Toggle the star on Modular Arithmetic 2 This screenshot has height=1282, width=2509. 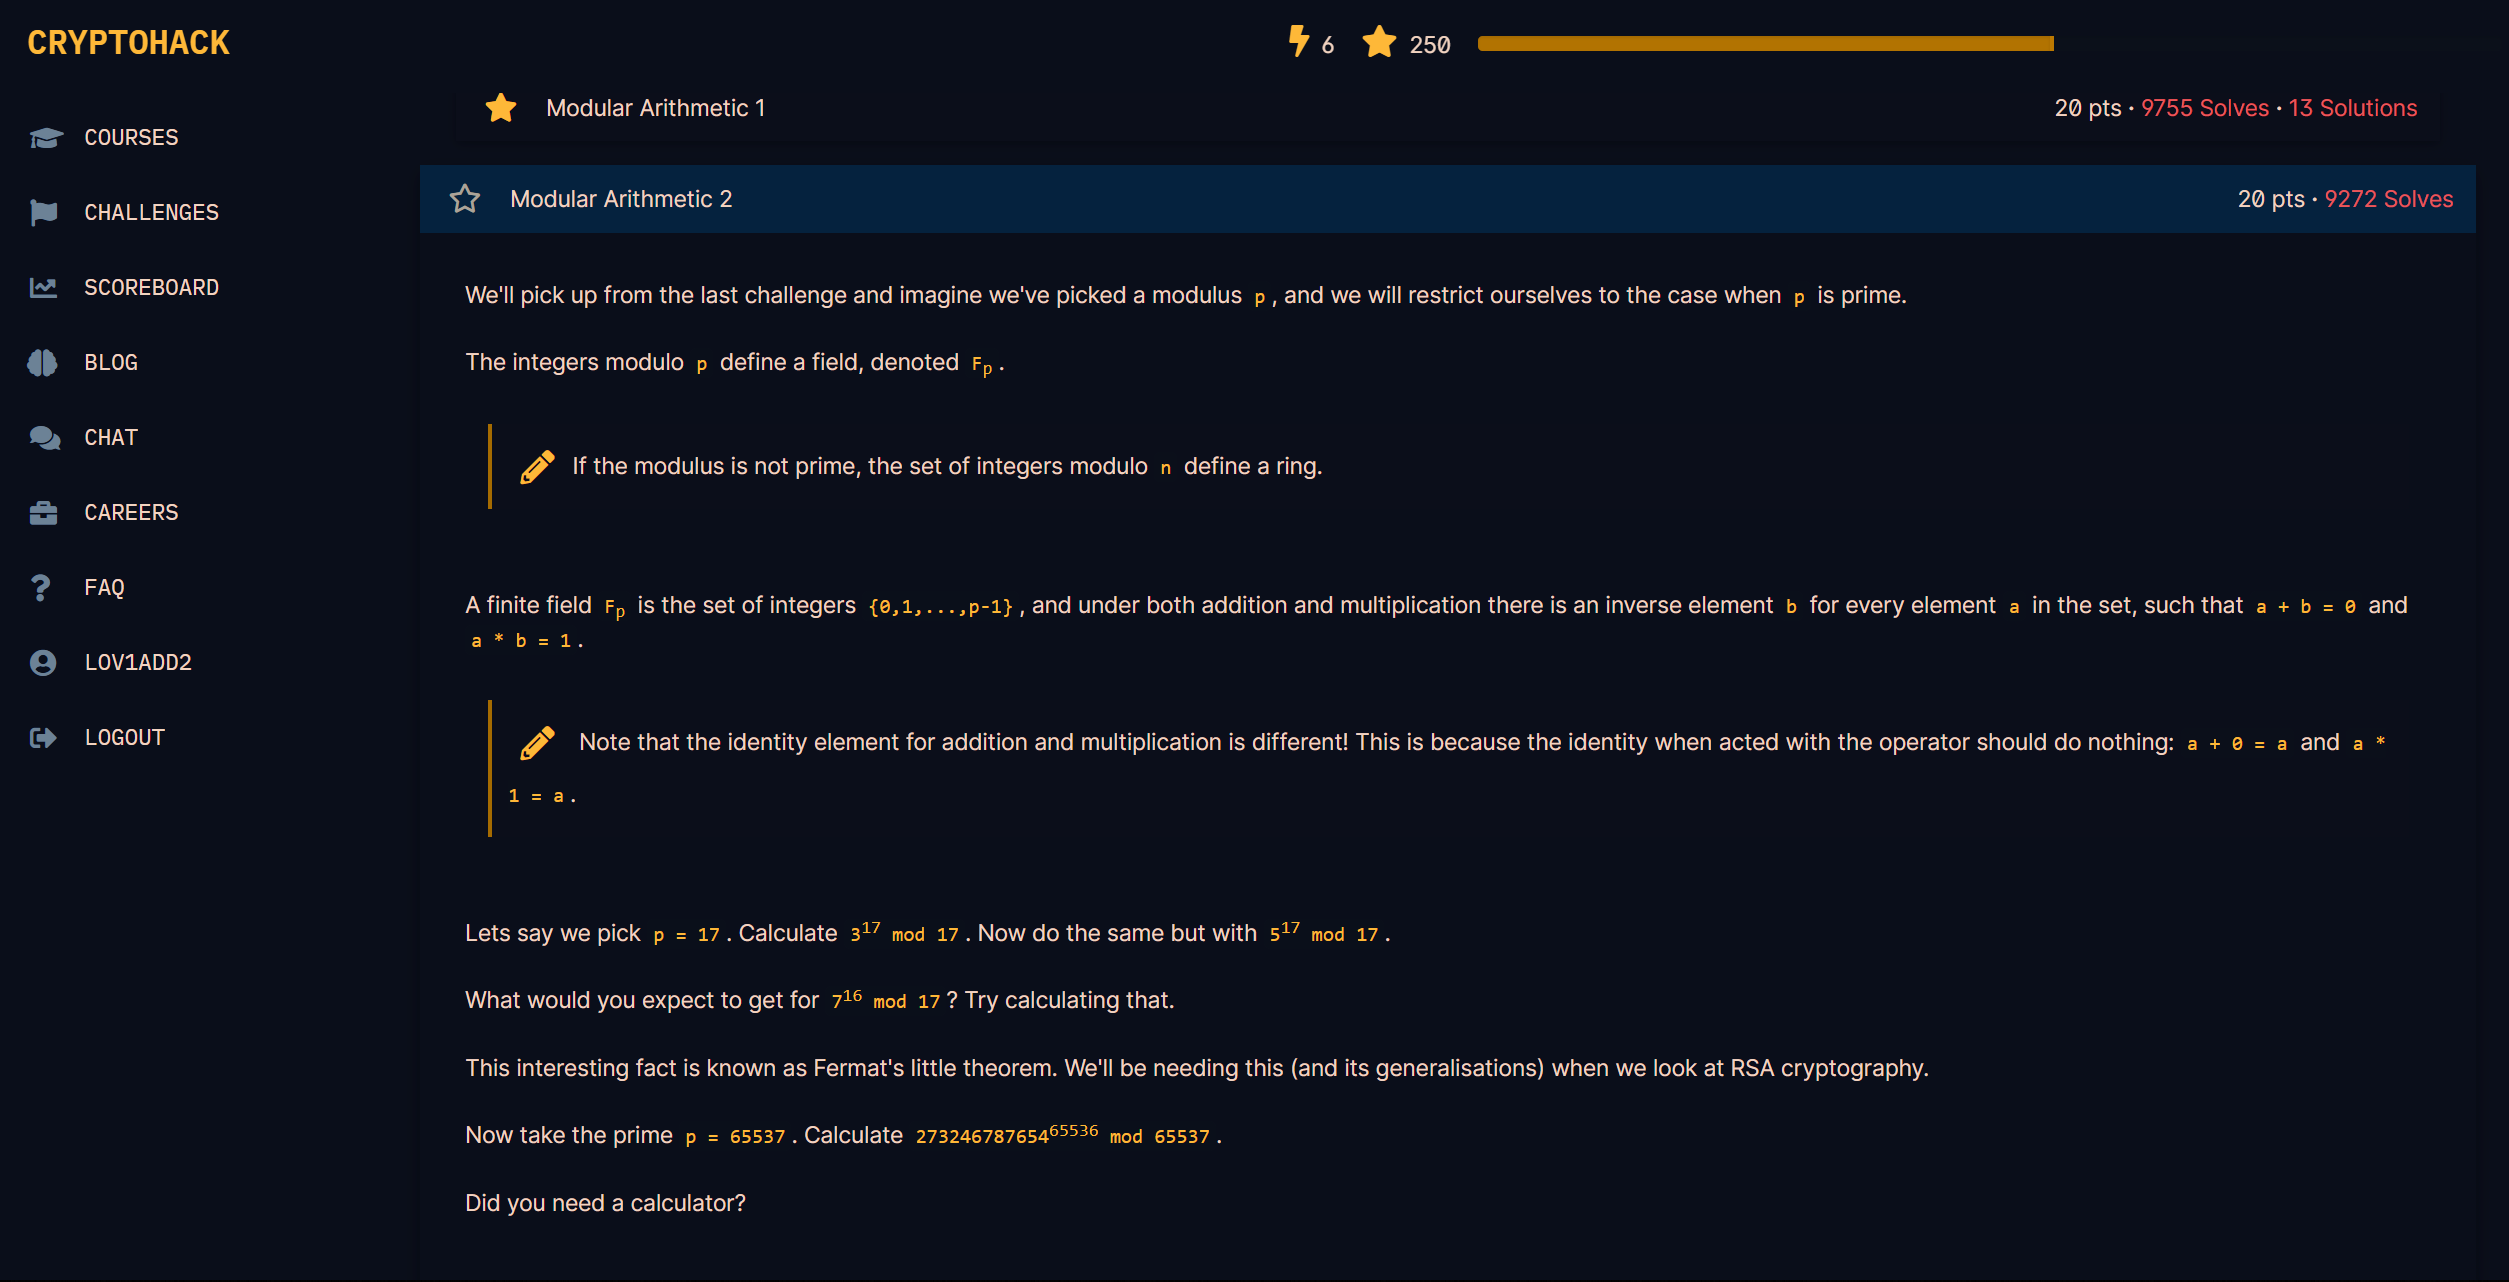coord(465,199)
